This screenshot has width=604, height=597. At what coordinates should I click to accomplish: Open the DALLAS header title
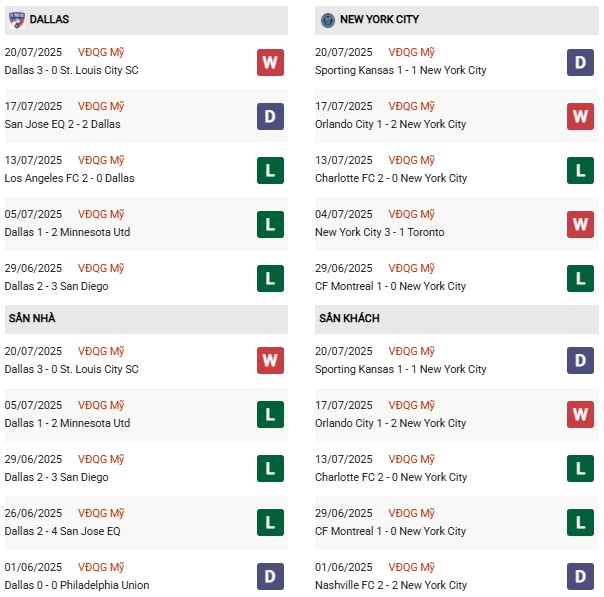(49, 20)
